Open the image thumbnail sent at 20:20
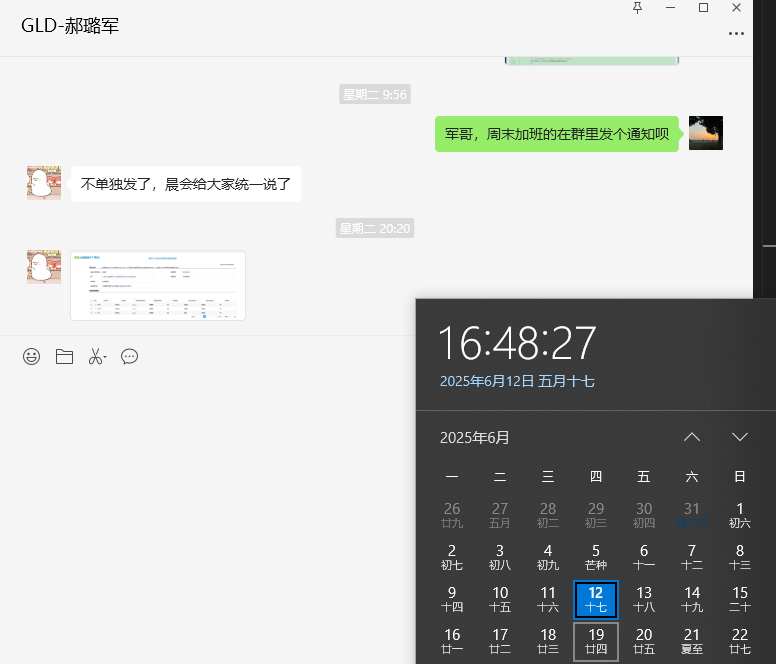The width and height of the screenshot is (776, 664). click(158, 286)
